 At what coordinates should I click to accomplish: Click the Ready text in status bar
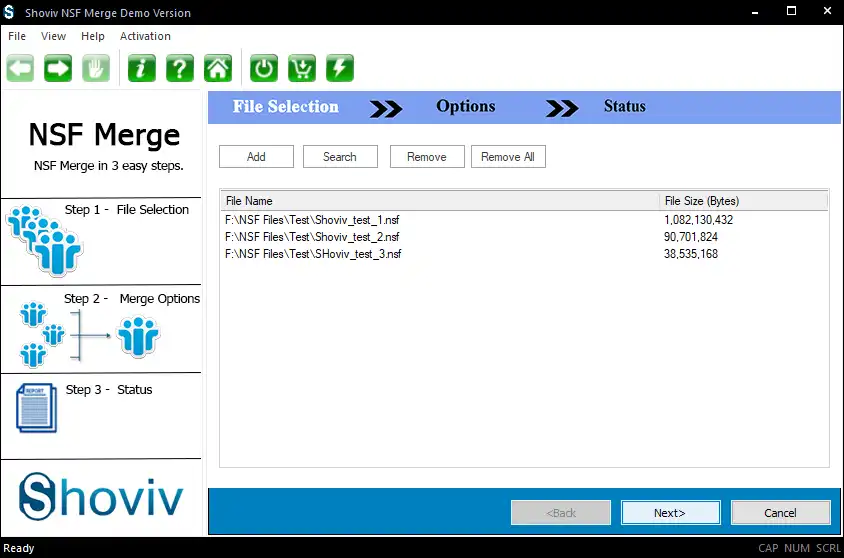(x=19, y=548)
